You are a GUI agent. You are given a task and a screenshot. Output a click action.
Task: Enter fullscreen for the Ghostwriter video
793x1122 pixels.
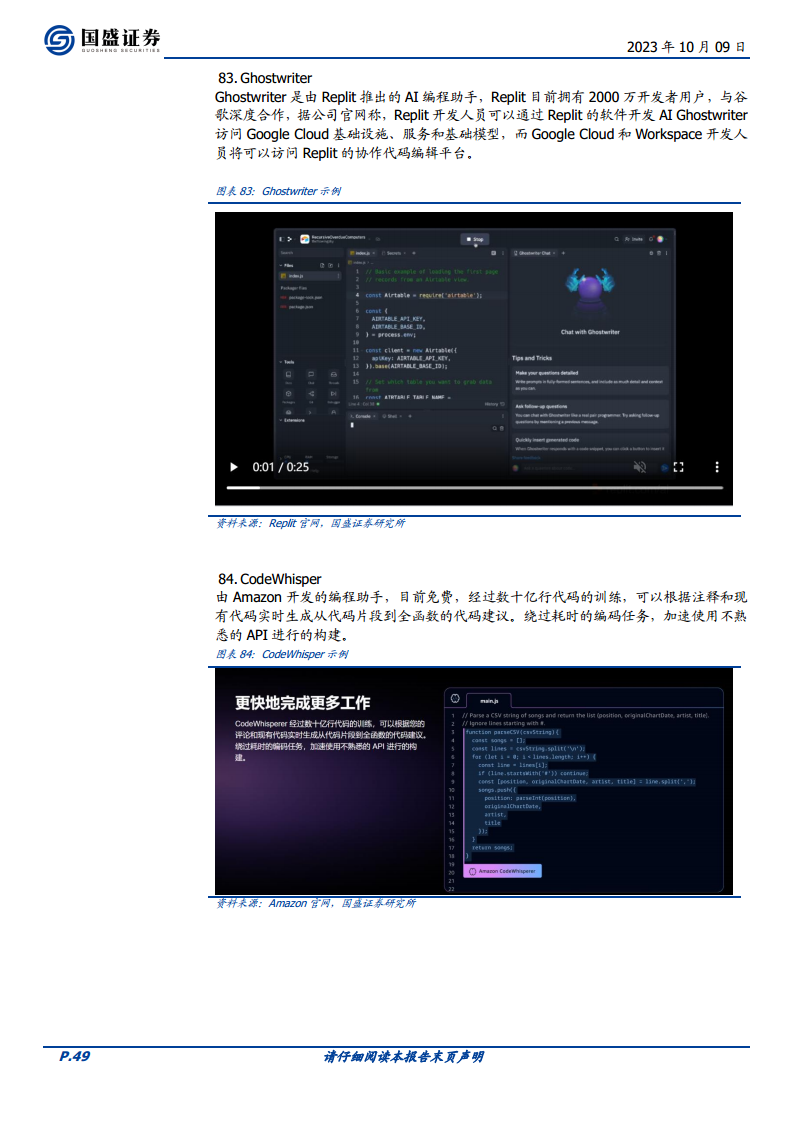point(678,467)
